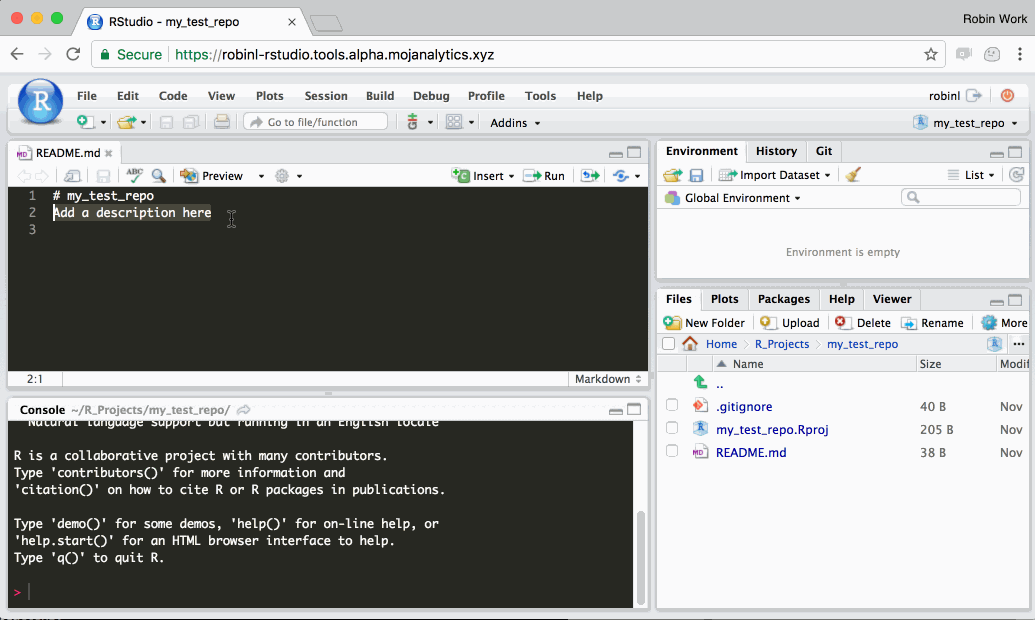Viewport: 1035px width, 620px height.
Task: Open the More dropdown in Files pane
Action: [1005, 323]
